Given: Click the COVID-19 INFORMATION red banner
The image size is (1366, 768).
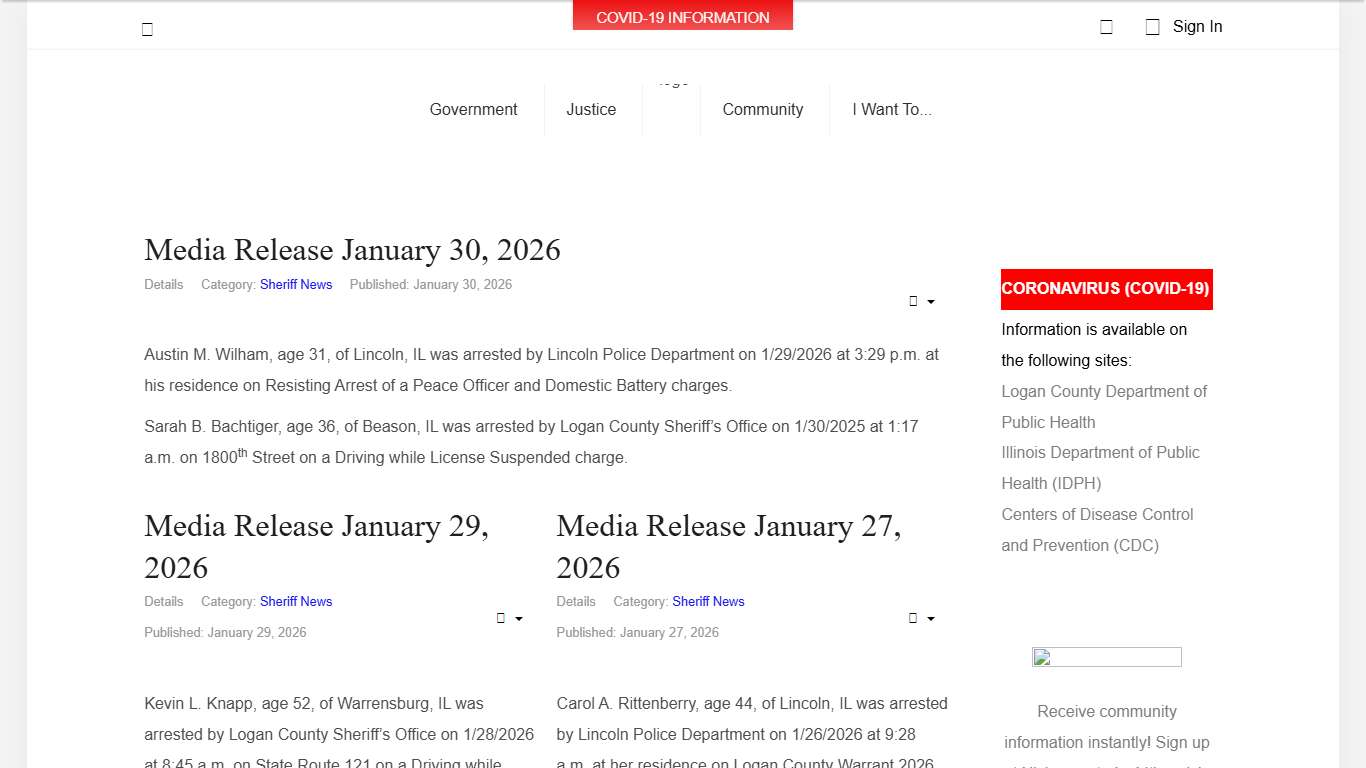Looking at the screenshot, I should click(682, 17).
